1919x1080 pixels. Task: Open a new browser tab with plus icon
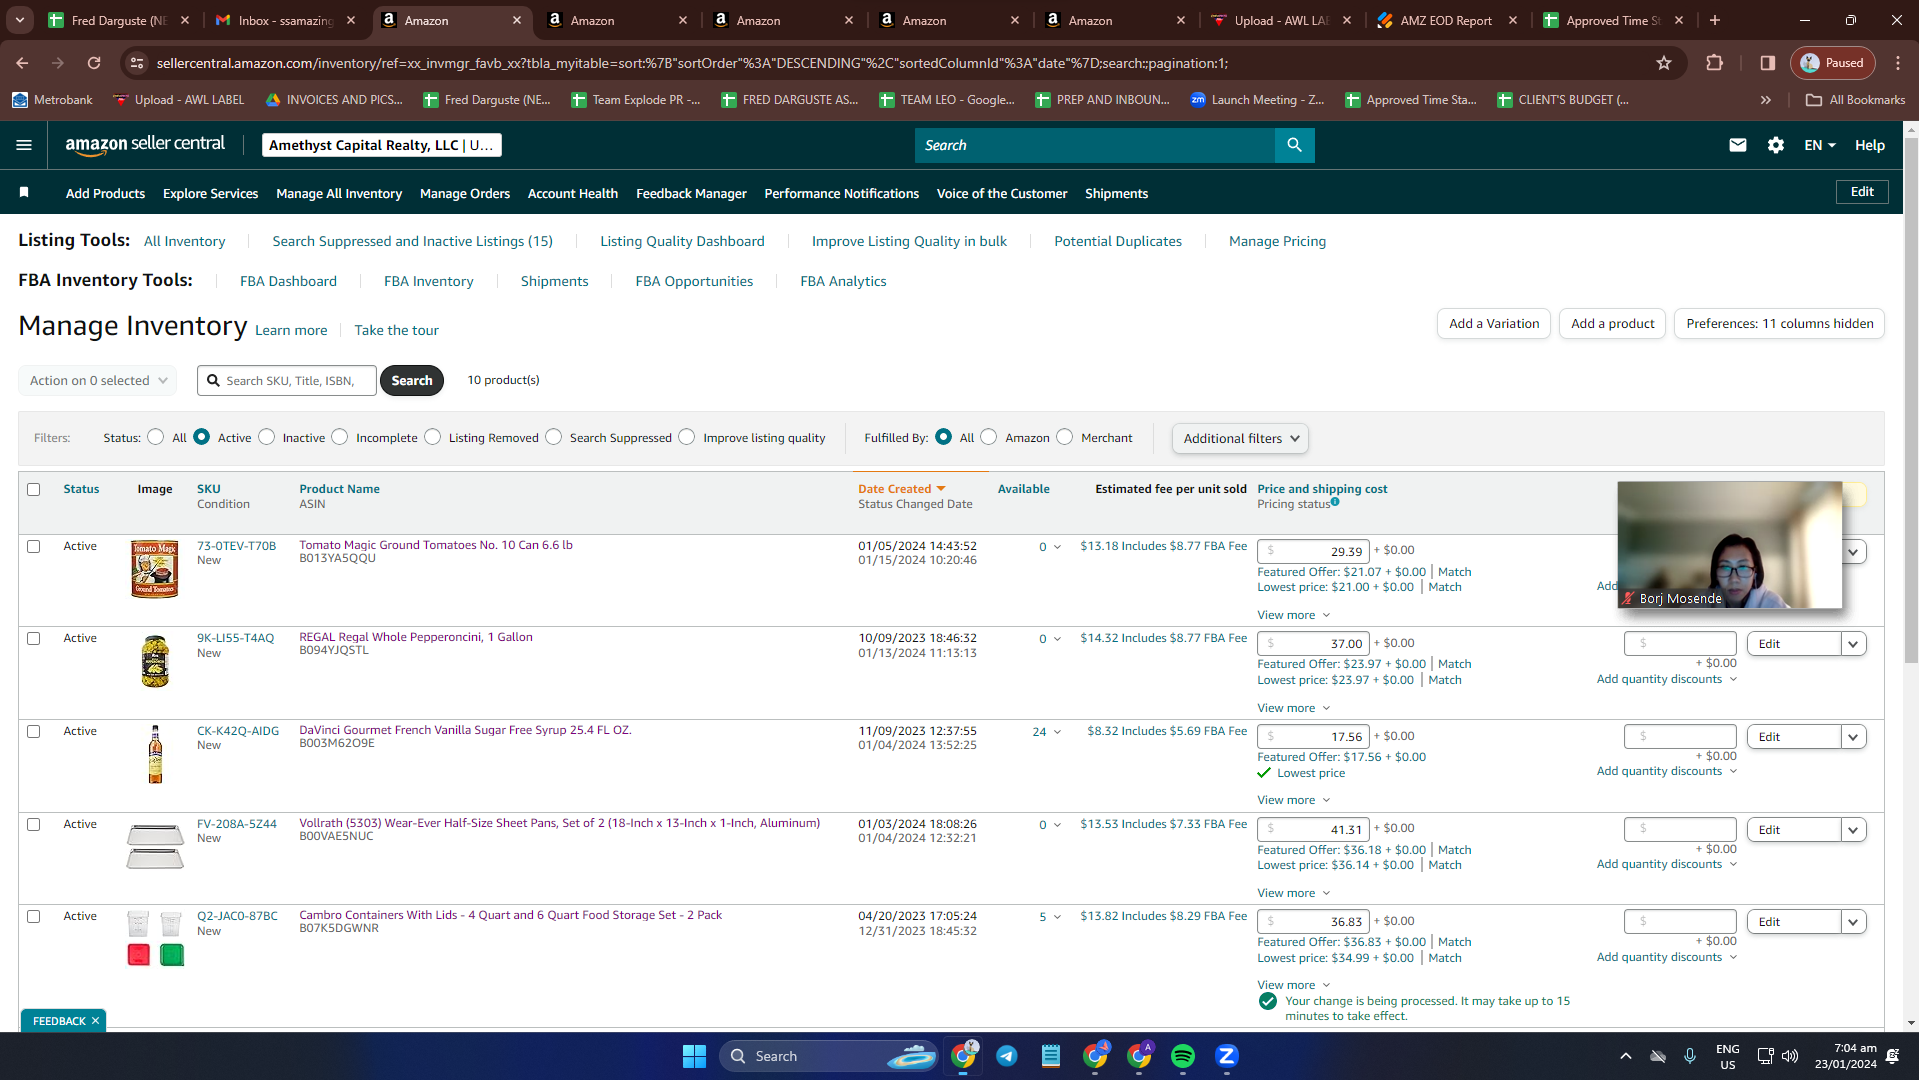tap(1715, 20)
